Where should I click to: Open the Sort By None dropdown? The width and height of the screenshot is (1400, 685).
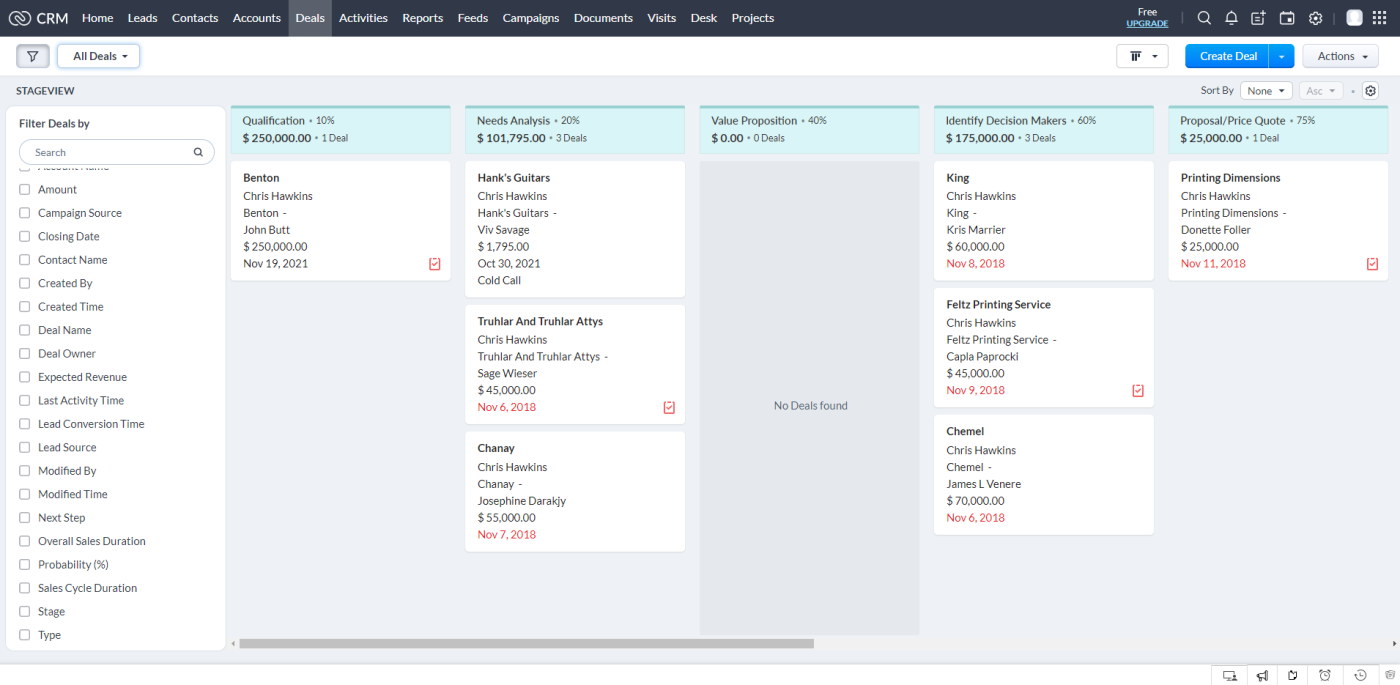(1266, 91)
